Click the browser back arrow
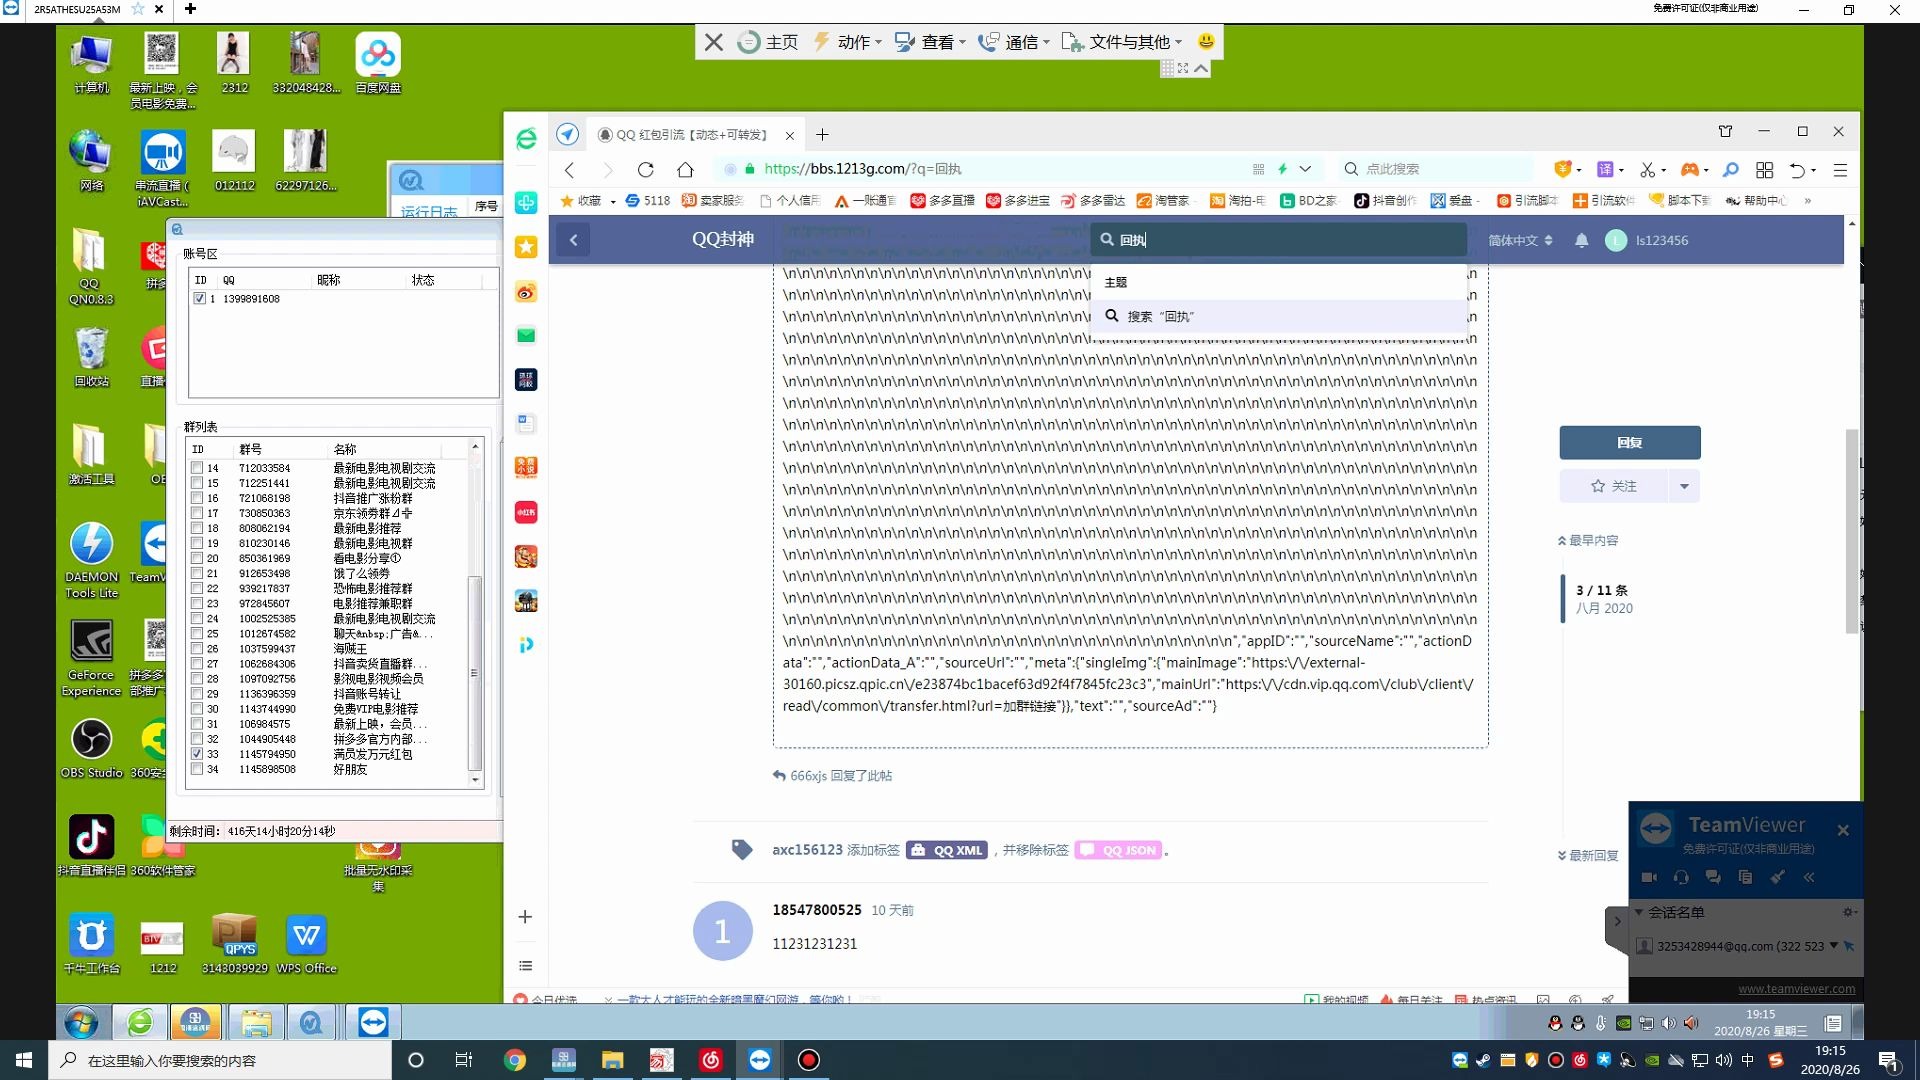Viewport: 1920px width, 1080px height. point(569,170)
